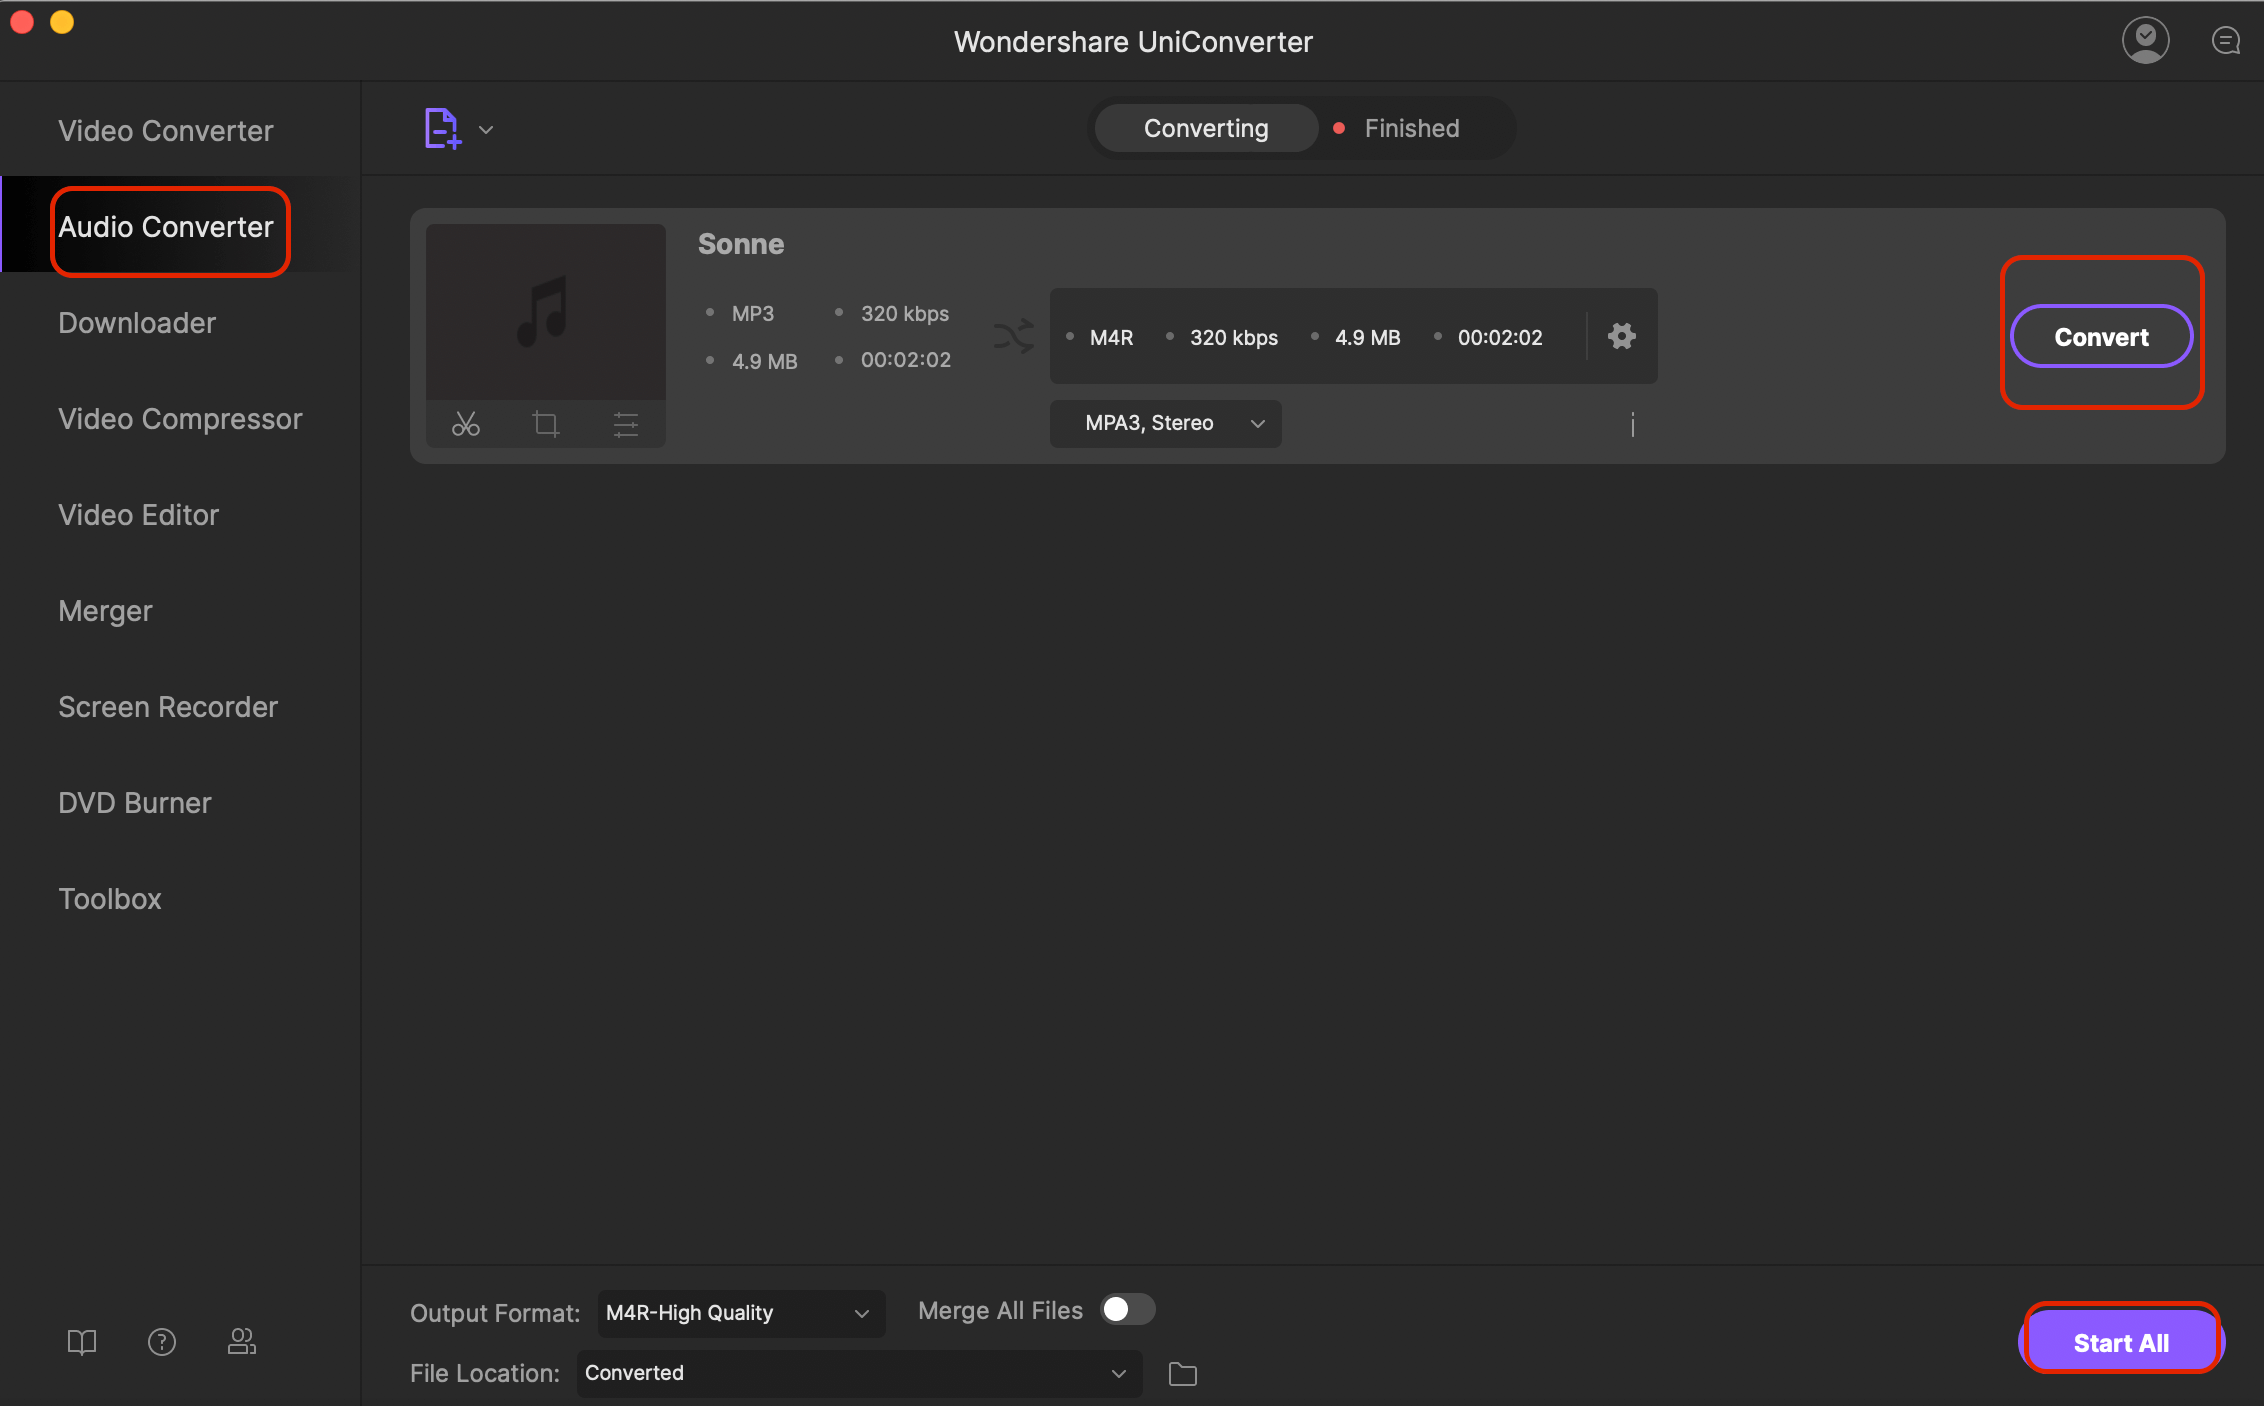This screenshot has height=1406, width=2264.
Task: Select Screen Recorder from sidebar
Action: pyautogui.click(x=167, y=706)
